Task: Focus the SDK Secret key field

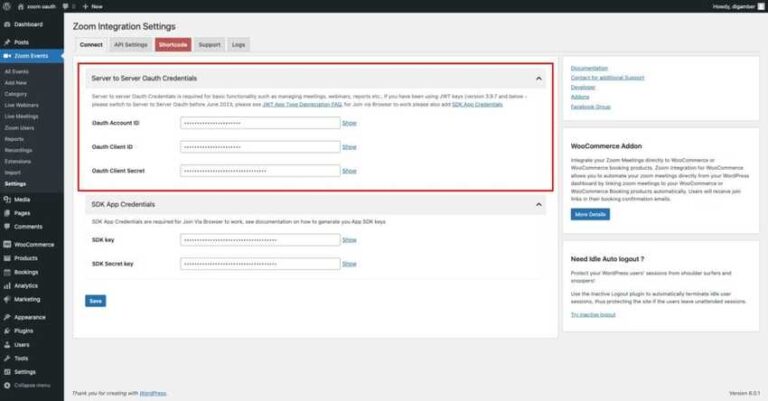Action: coord(260,264)
